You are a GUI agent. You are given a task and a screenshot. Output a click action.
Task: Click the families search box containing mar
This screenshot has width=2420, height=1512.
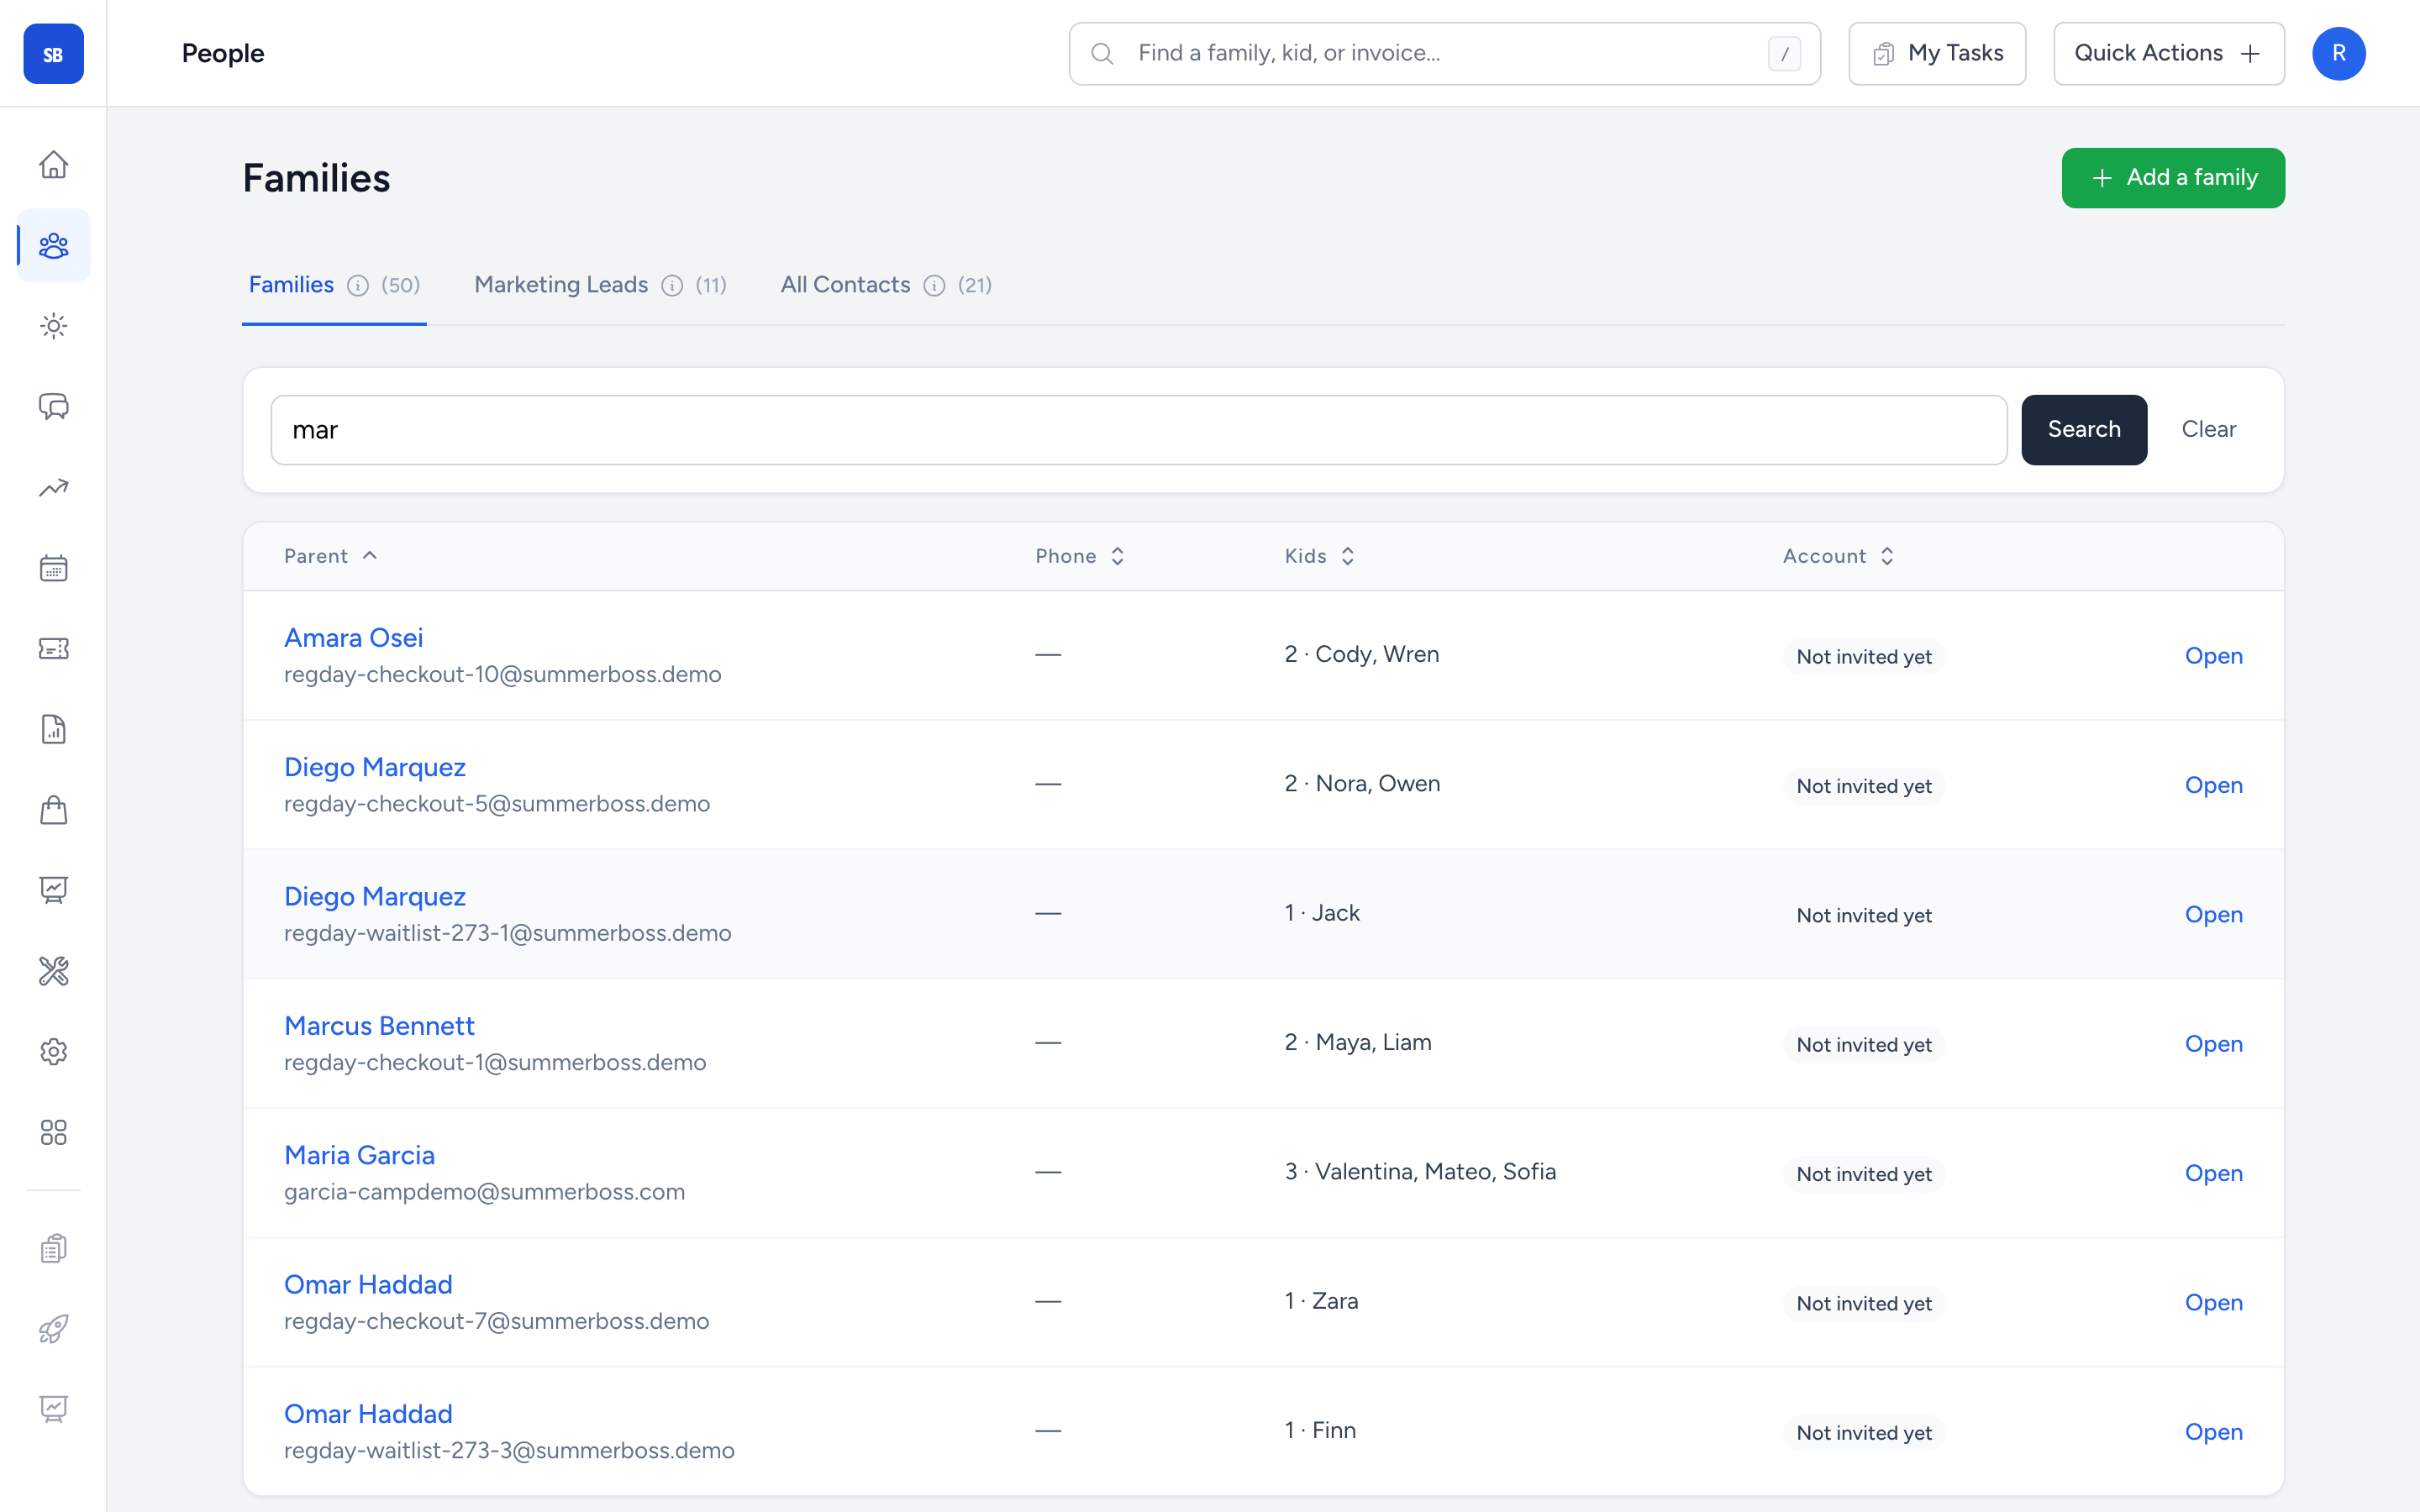coord(1138,430)
